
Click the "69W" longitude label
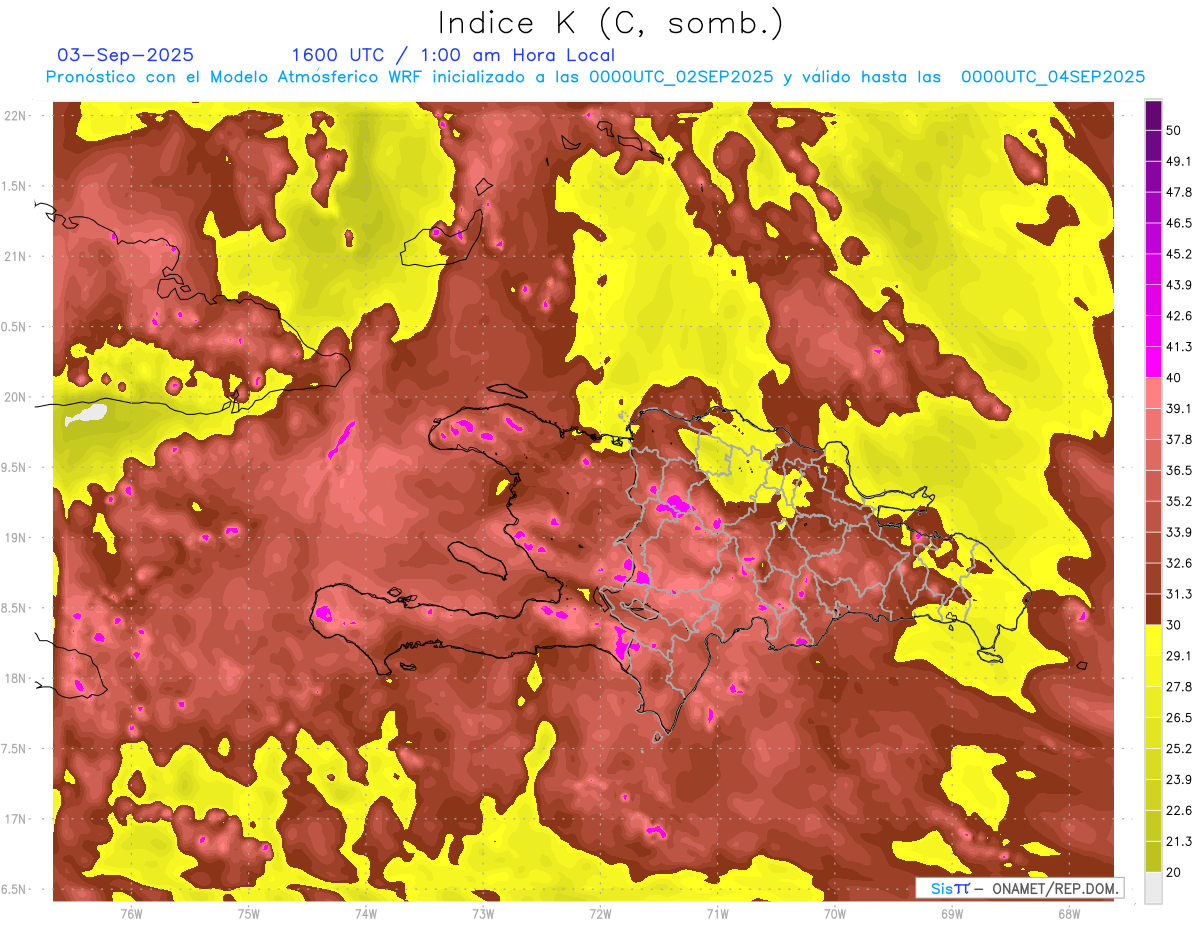[x=952, y=912]
